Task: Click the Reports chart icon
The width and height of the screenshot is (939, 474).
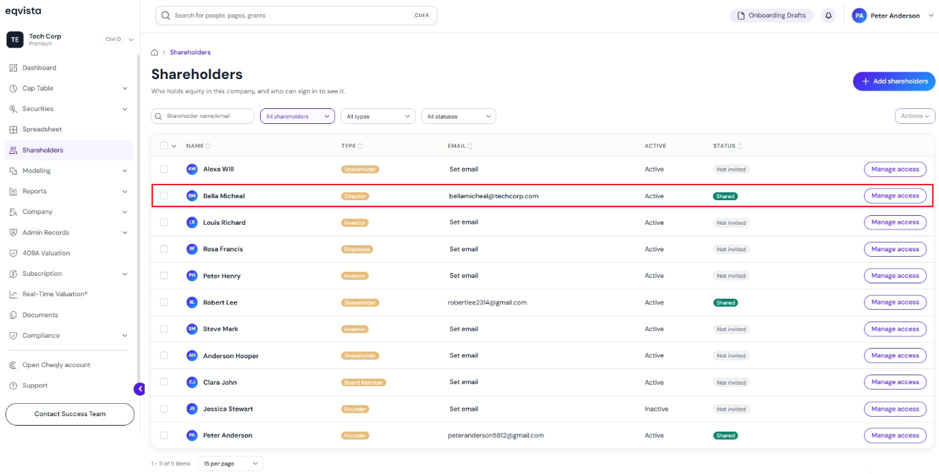Action: click(x=13, y=192)
